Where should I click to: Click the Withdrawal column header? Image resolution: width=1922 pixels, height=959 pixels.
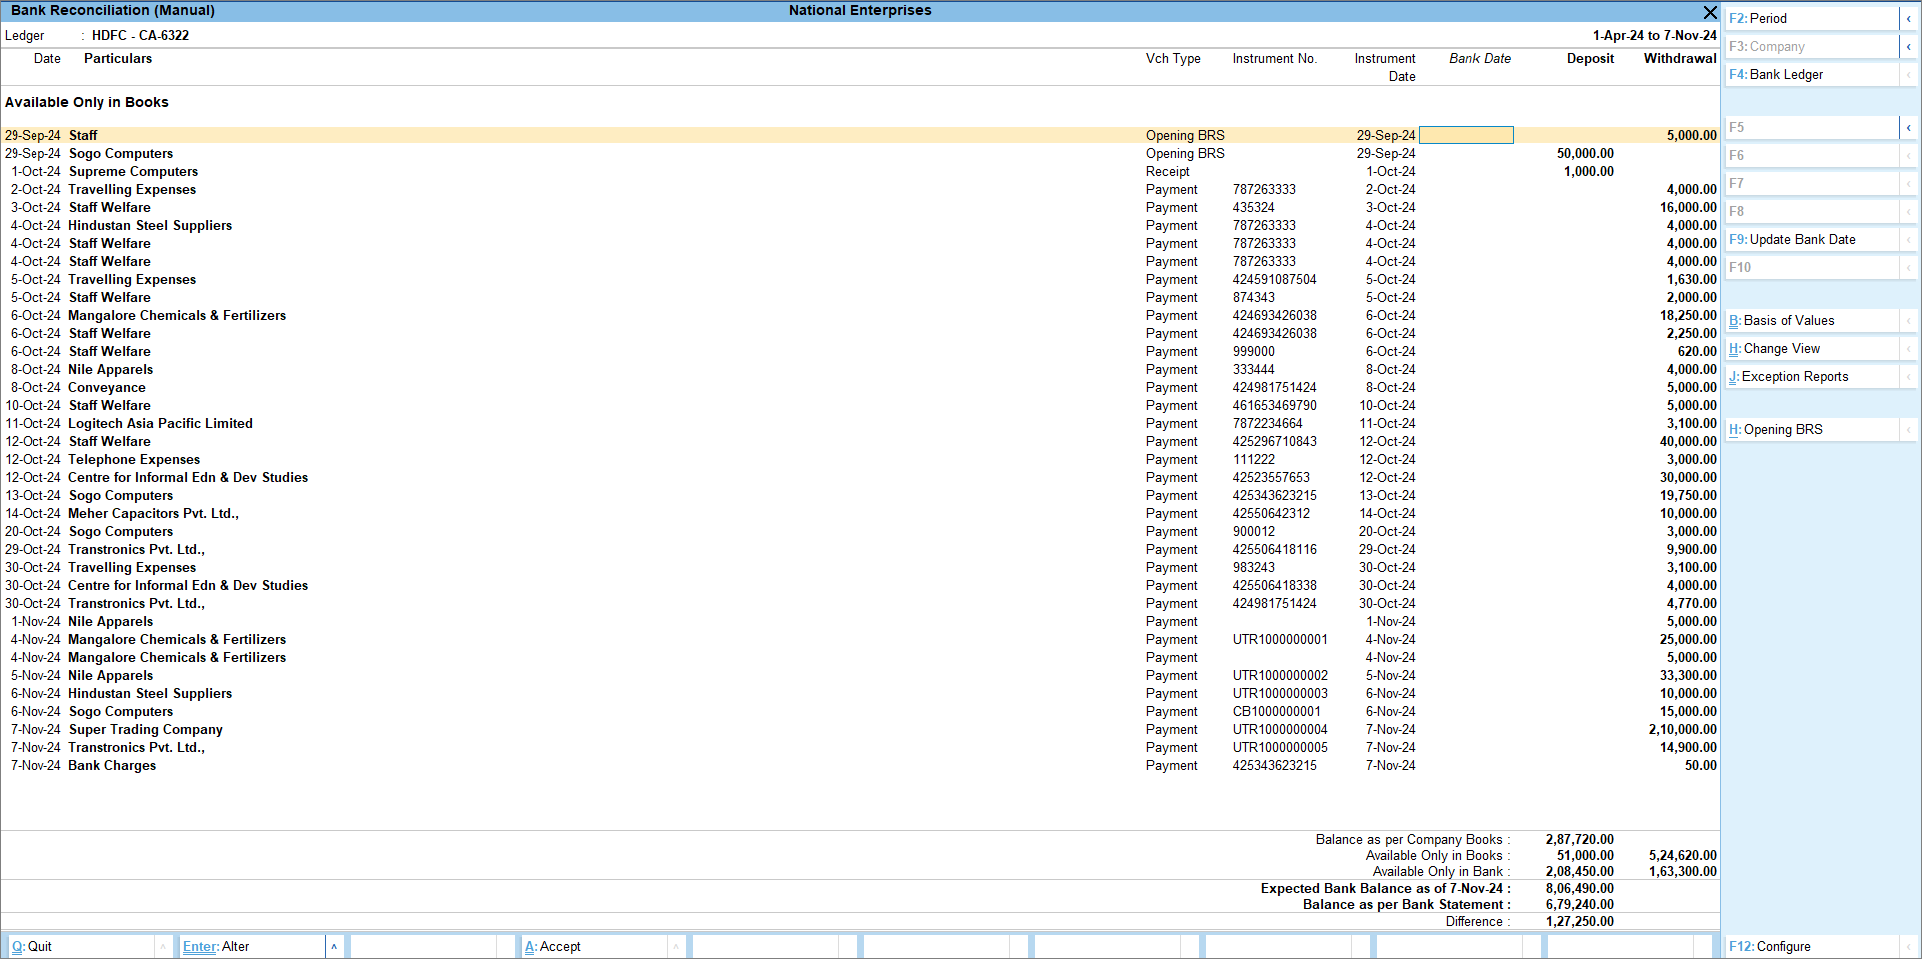pyautogui.click(x=1680, y=58)
